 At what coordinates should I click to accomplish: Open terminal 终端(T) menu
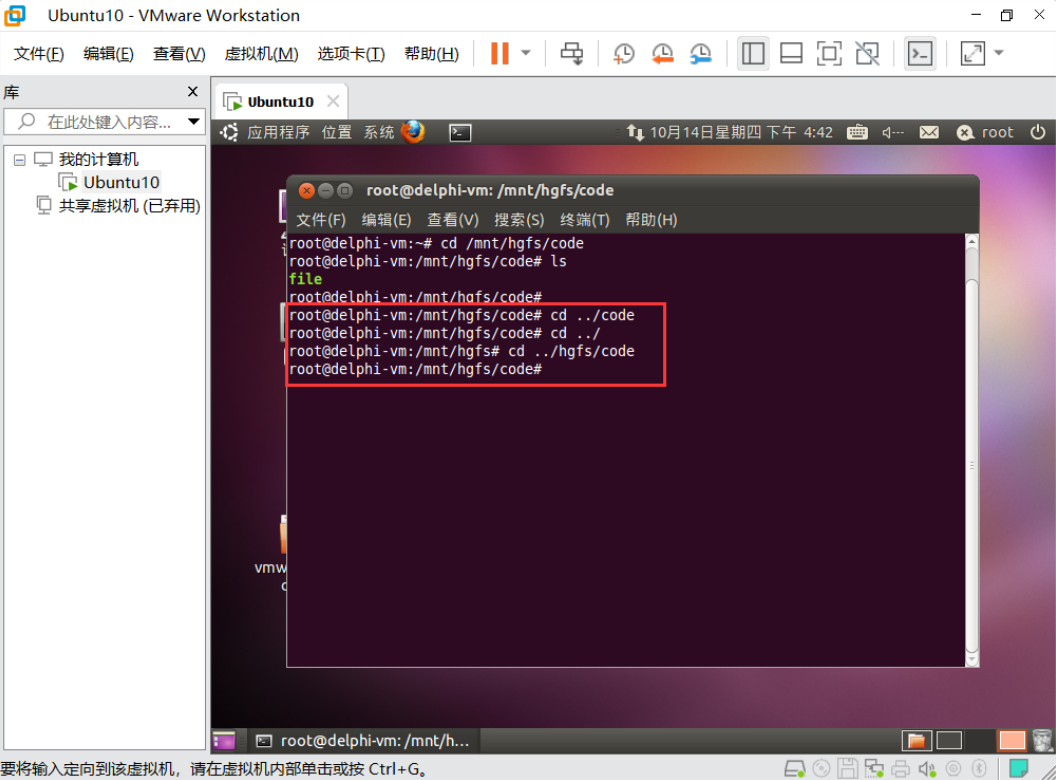(585, 220)
